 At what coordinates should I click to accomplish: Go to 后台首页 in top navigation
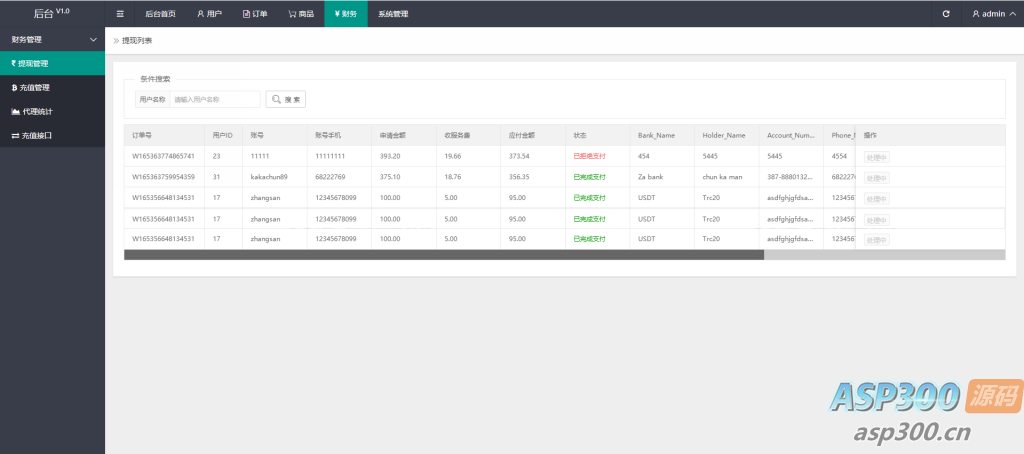point(160,14)
